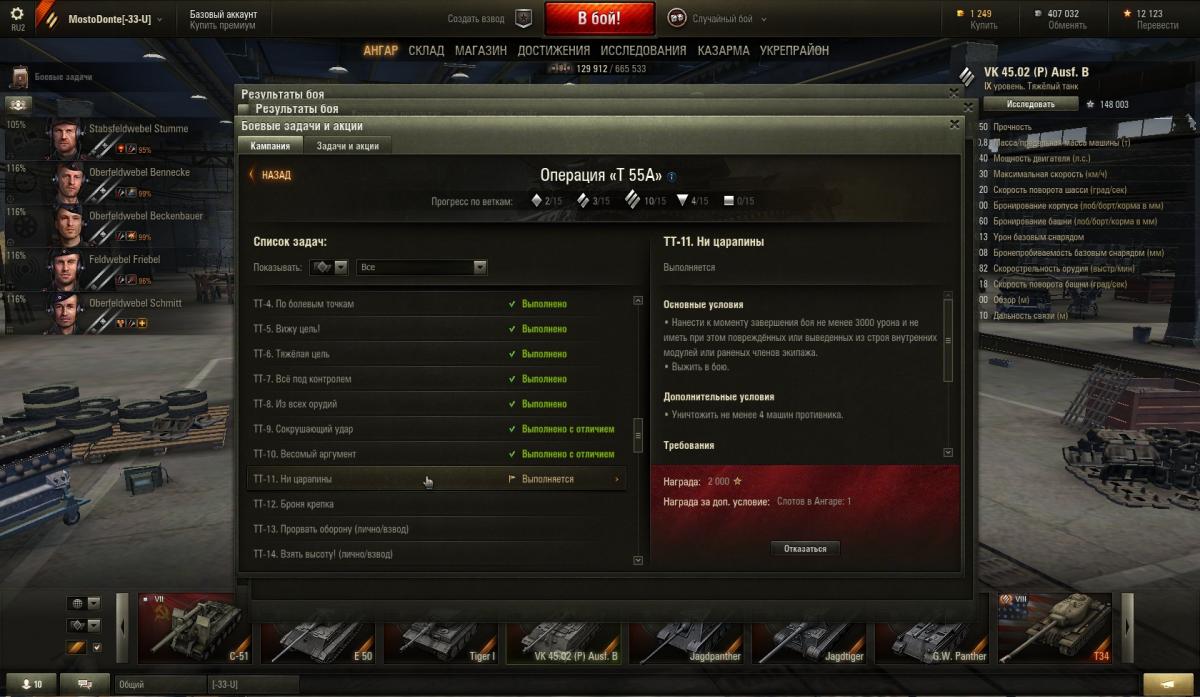Viewport: 1200px width, 697px height.
Task: Open the vehicle type filter dropdown in carousel
Action: (x=84, y=625)
